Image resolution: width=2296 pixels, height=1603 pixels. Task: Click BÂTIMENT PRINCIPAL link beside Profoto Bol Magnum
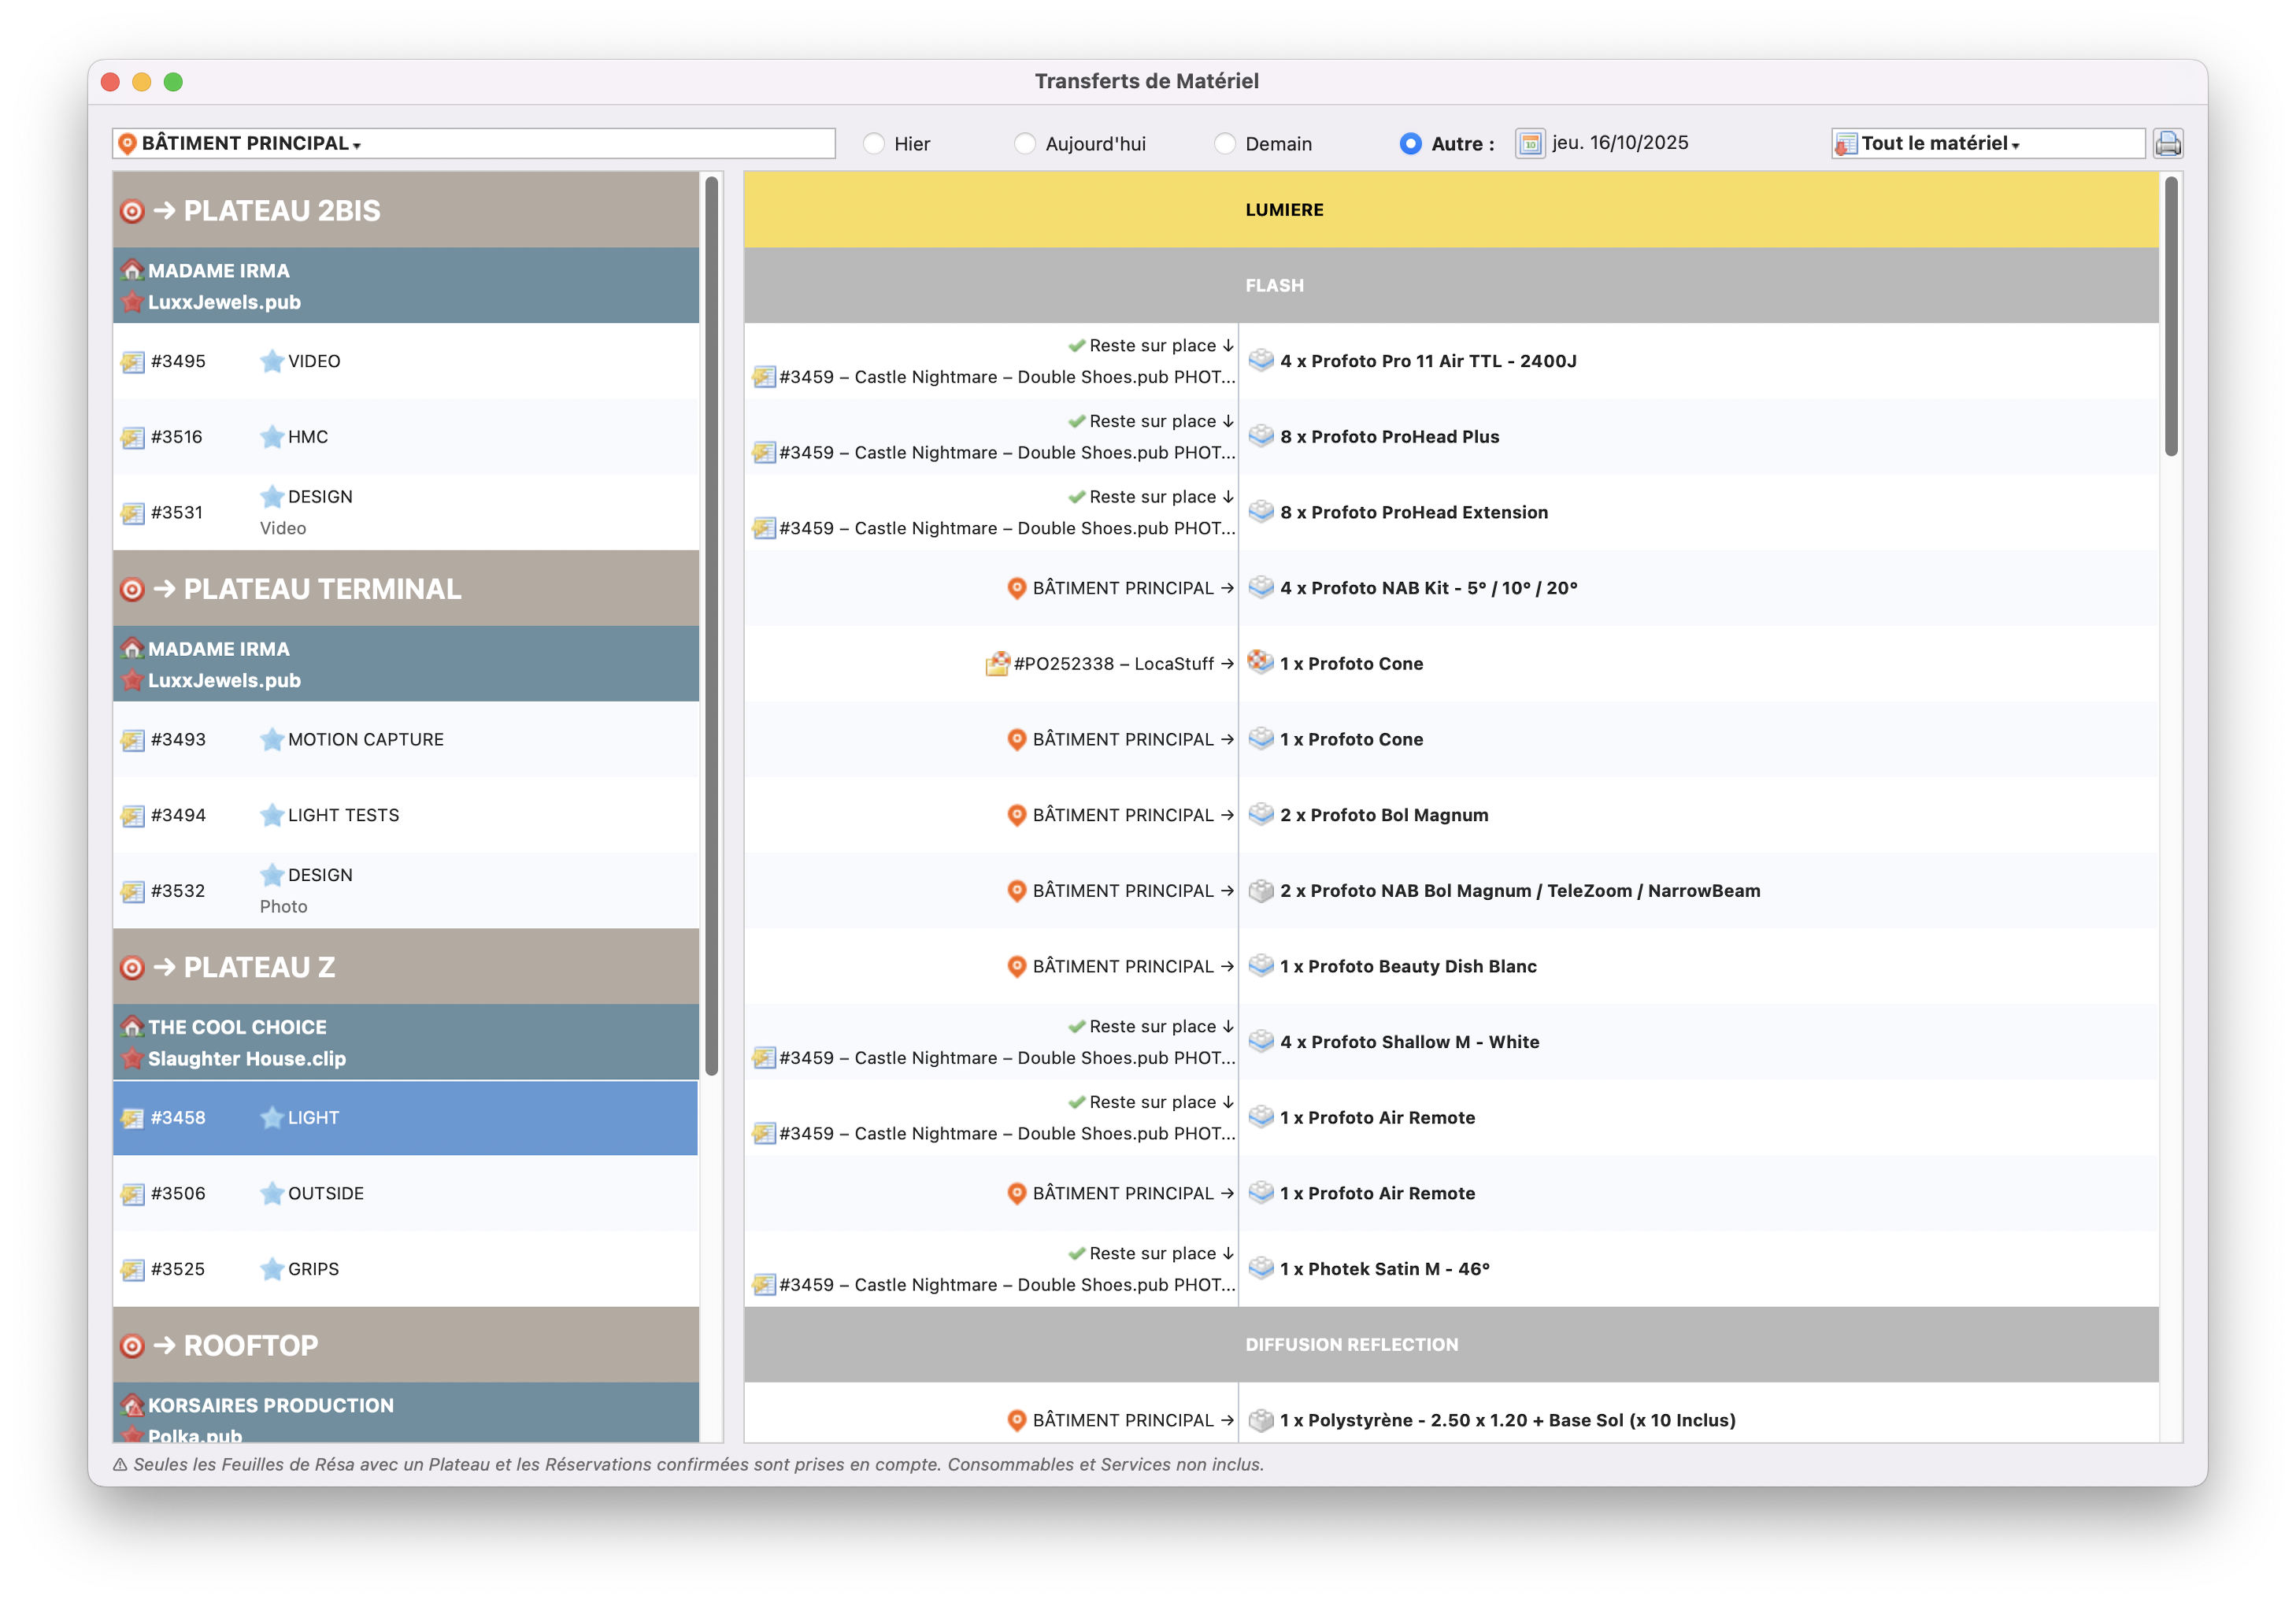click(x=1121, y=815)
